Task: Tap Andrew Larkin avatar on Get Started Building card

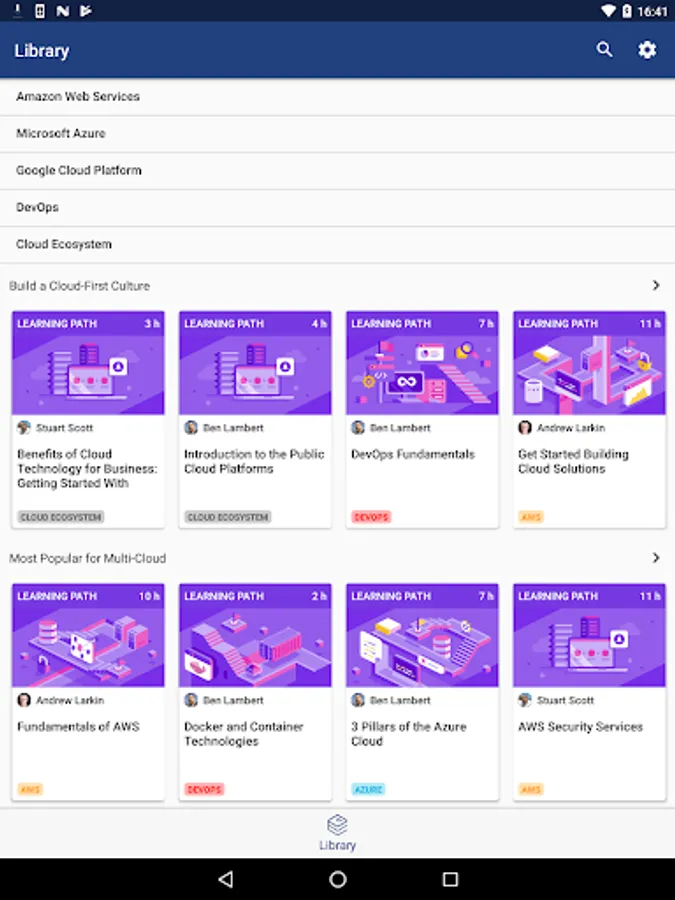Action: 525,428
